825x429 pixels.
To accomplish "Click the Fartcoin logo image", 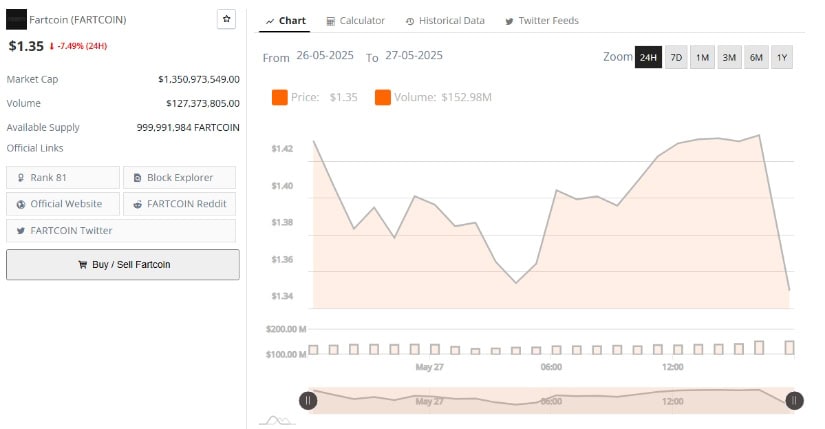I will point(16,19).
